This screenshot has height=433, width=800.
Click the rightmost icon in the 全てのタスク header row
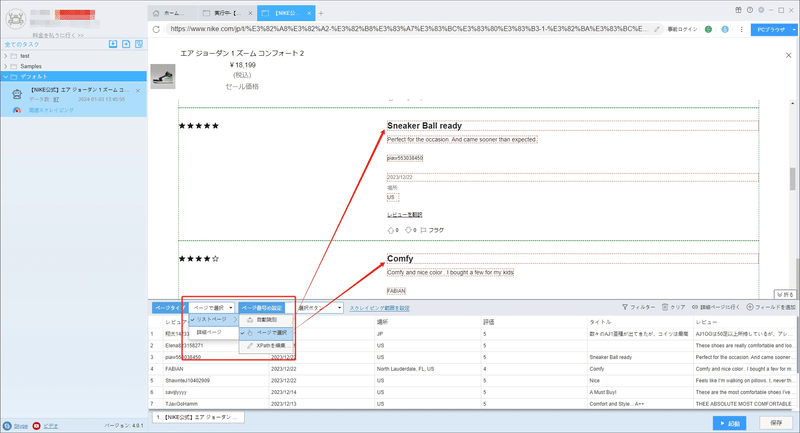tap(139, 44)
